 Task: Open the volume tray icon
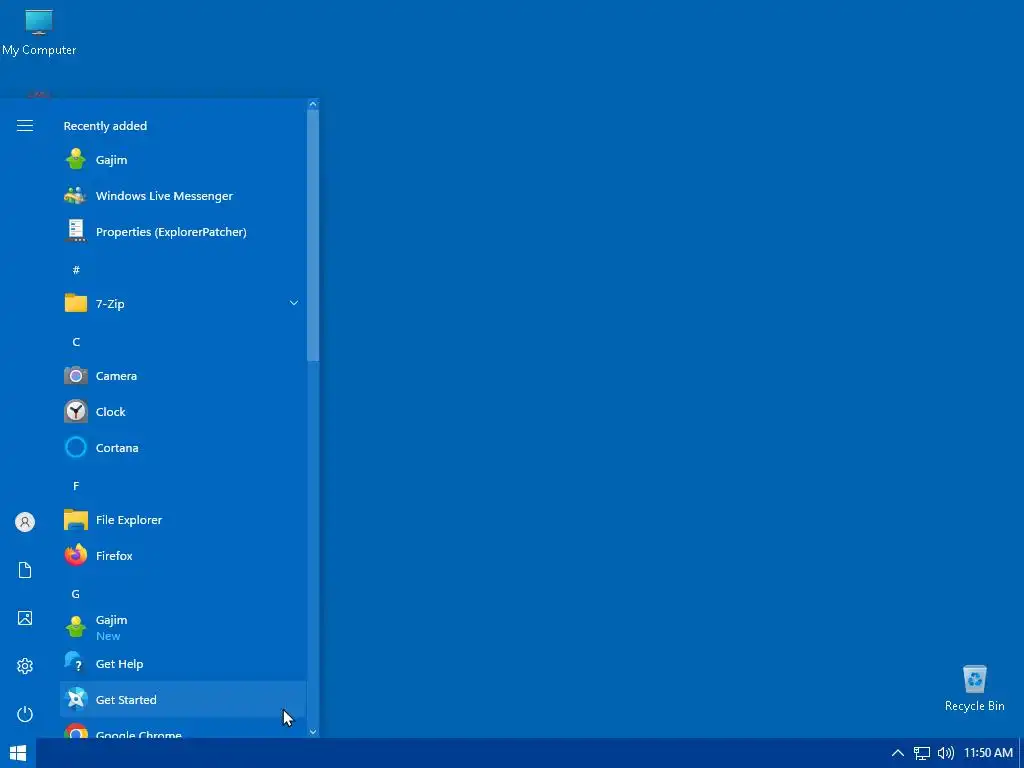[x=945, y=753]
